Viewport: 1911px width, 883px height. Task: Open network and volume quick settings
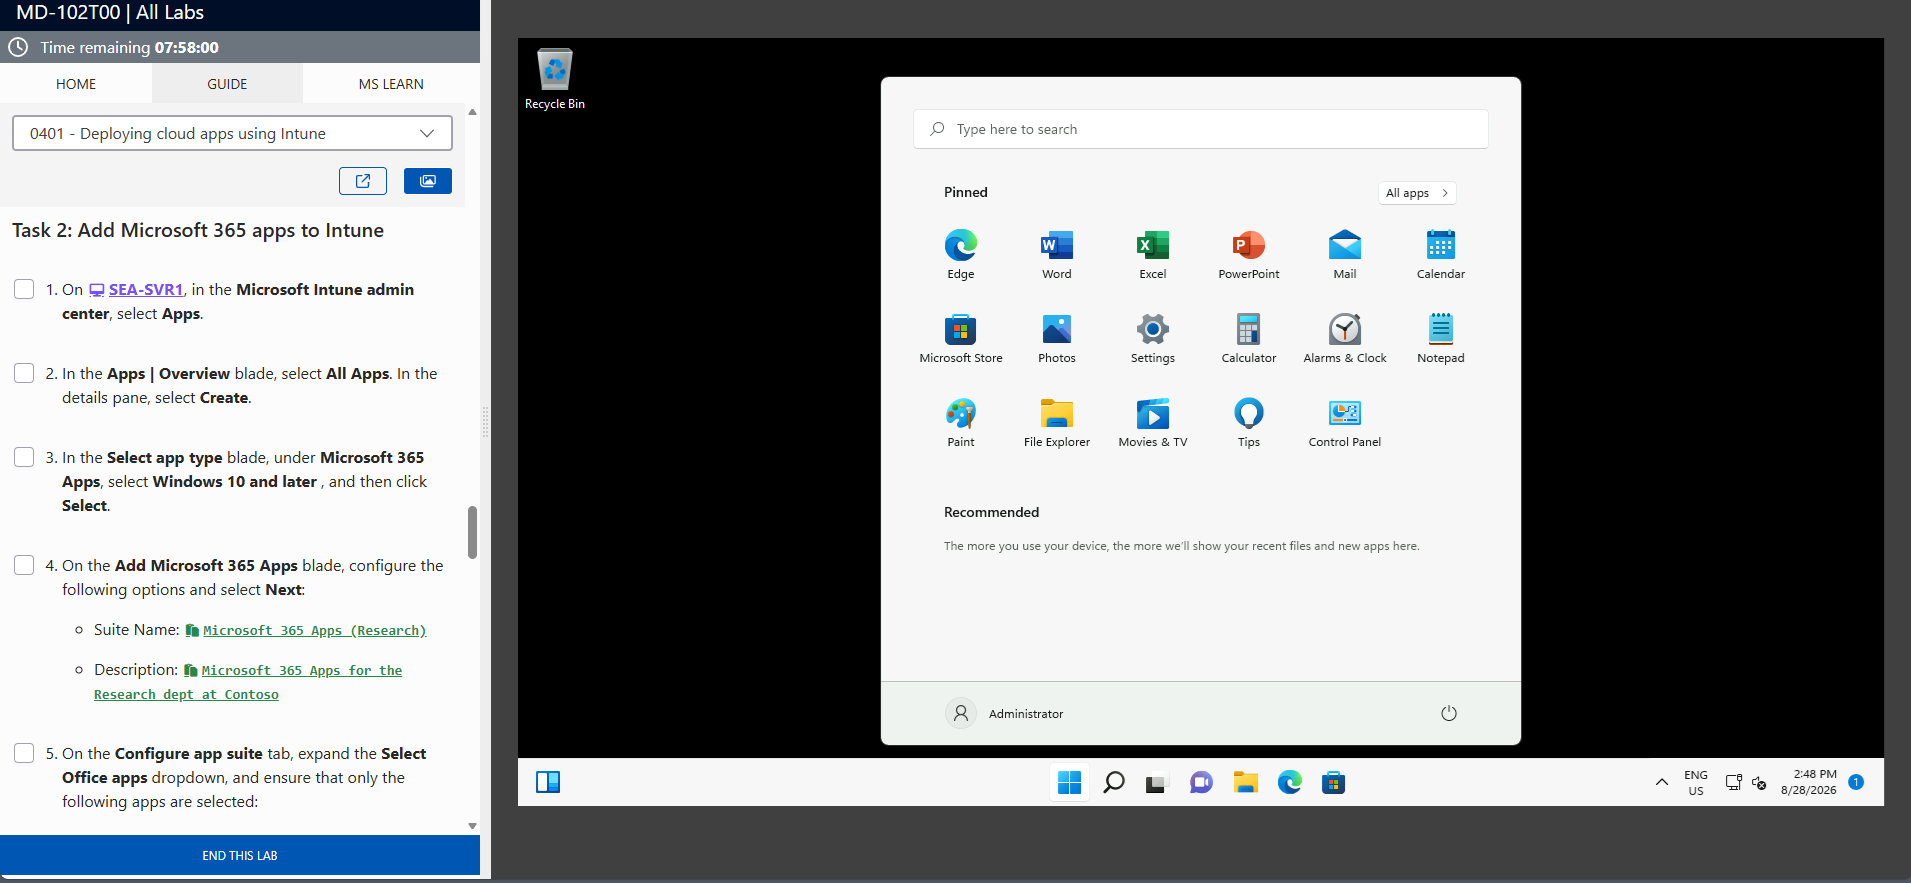pos(1746,782)
